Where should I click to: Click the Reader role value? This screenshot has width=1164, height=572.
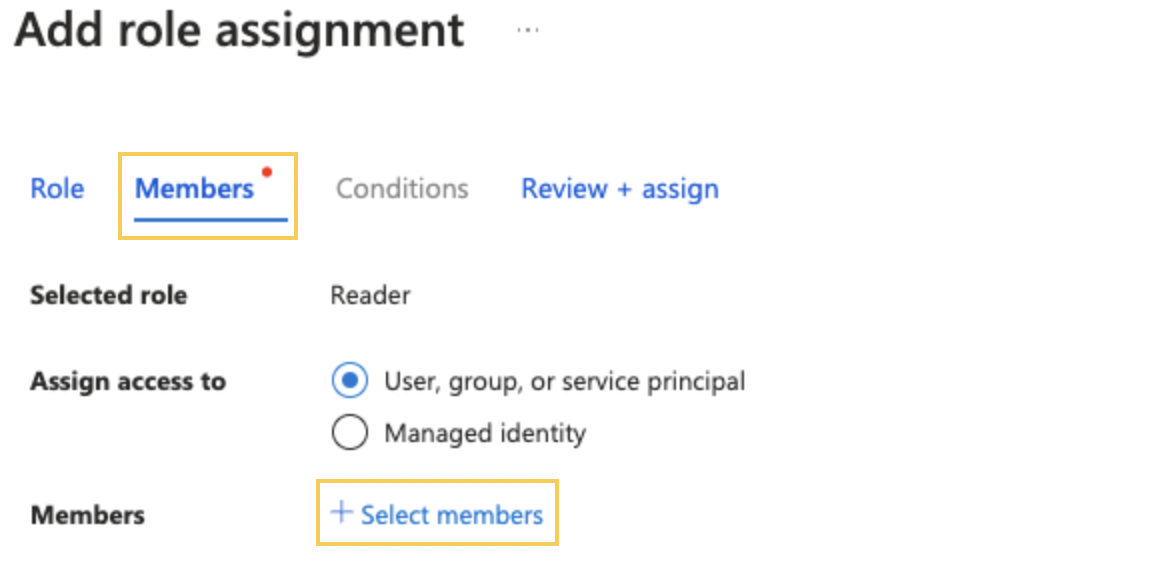coord(370,295)
